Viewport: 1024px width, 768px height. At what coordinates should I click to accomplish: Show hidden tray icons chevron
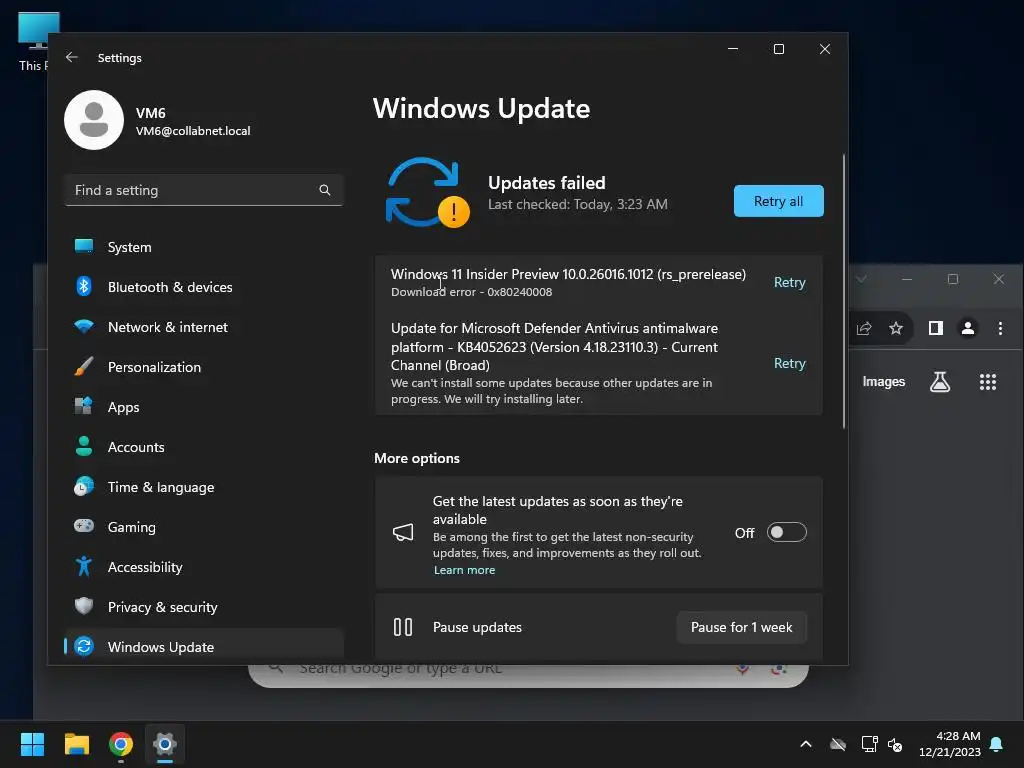pyautogui.click(x=806, y=744)
